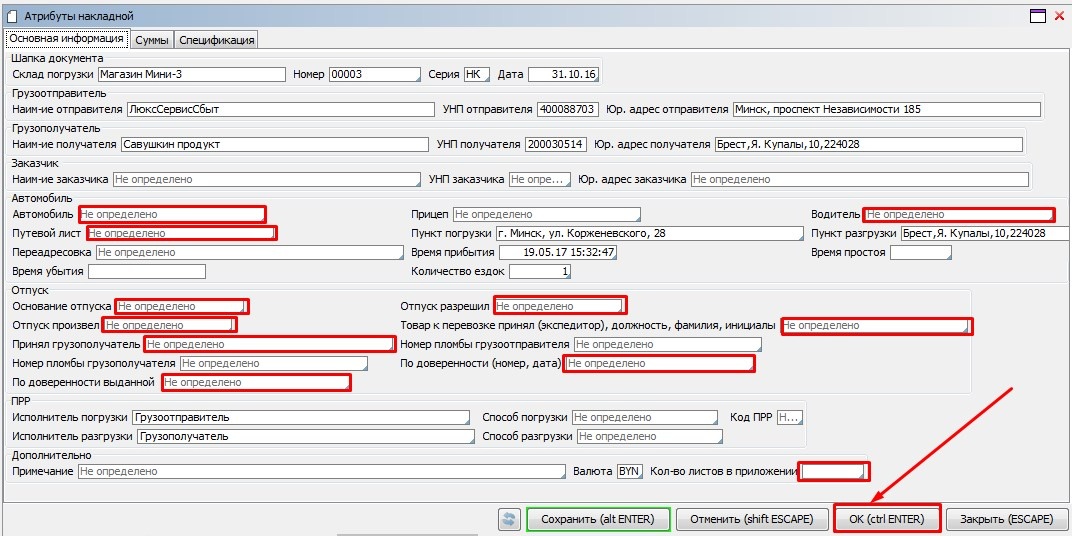The width and height of the screenshot is (1072, 536).
Task: Open the Автомобиль dropdown field
Action: pos(172,214)
